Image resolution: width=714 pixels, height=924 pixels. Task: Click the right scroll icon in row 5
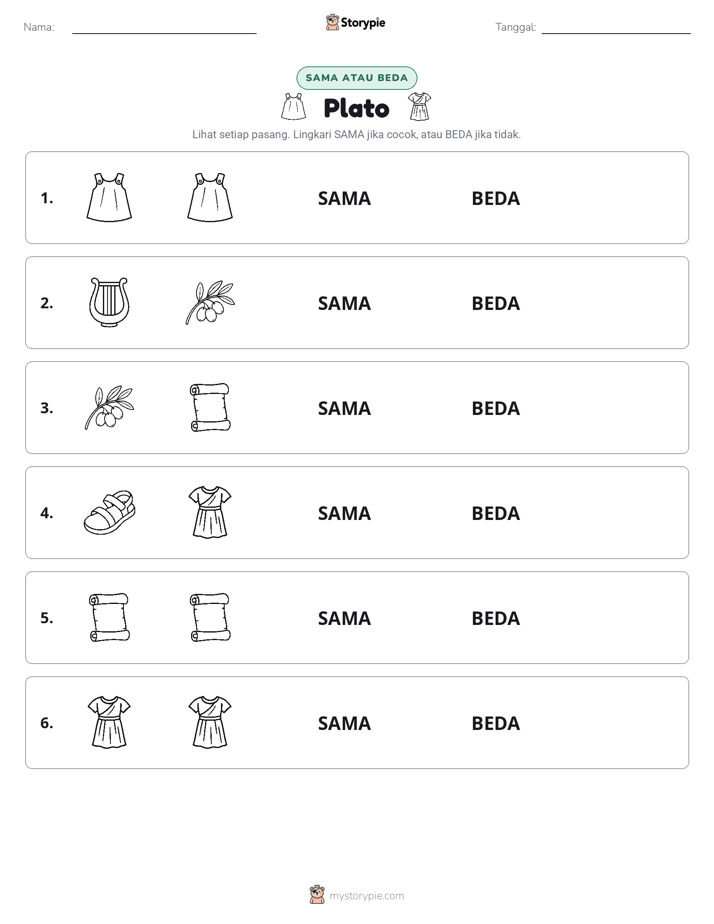pyautogui.click(x=210, y=617)
